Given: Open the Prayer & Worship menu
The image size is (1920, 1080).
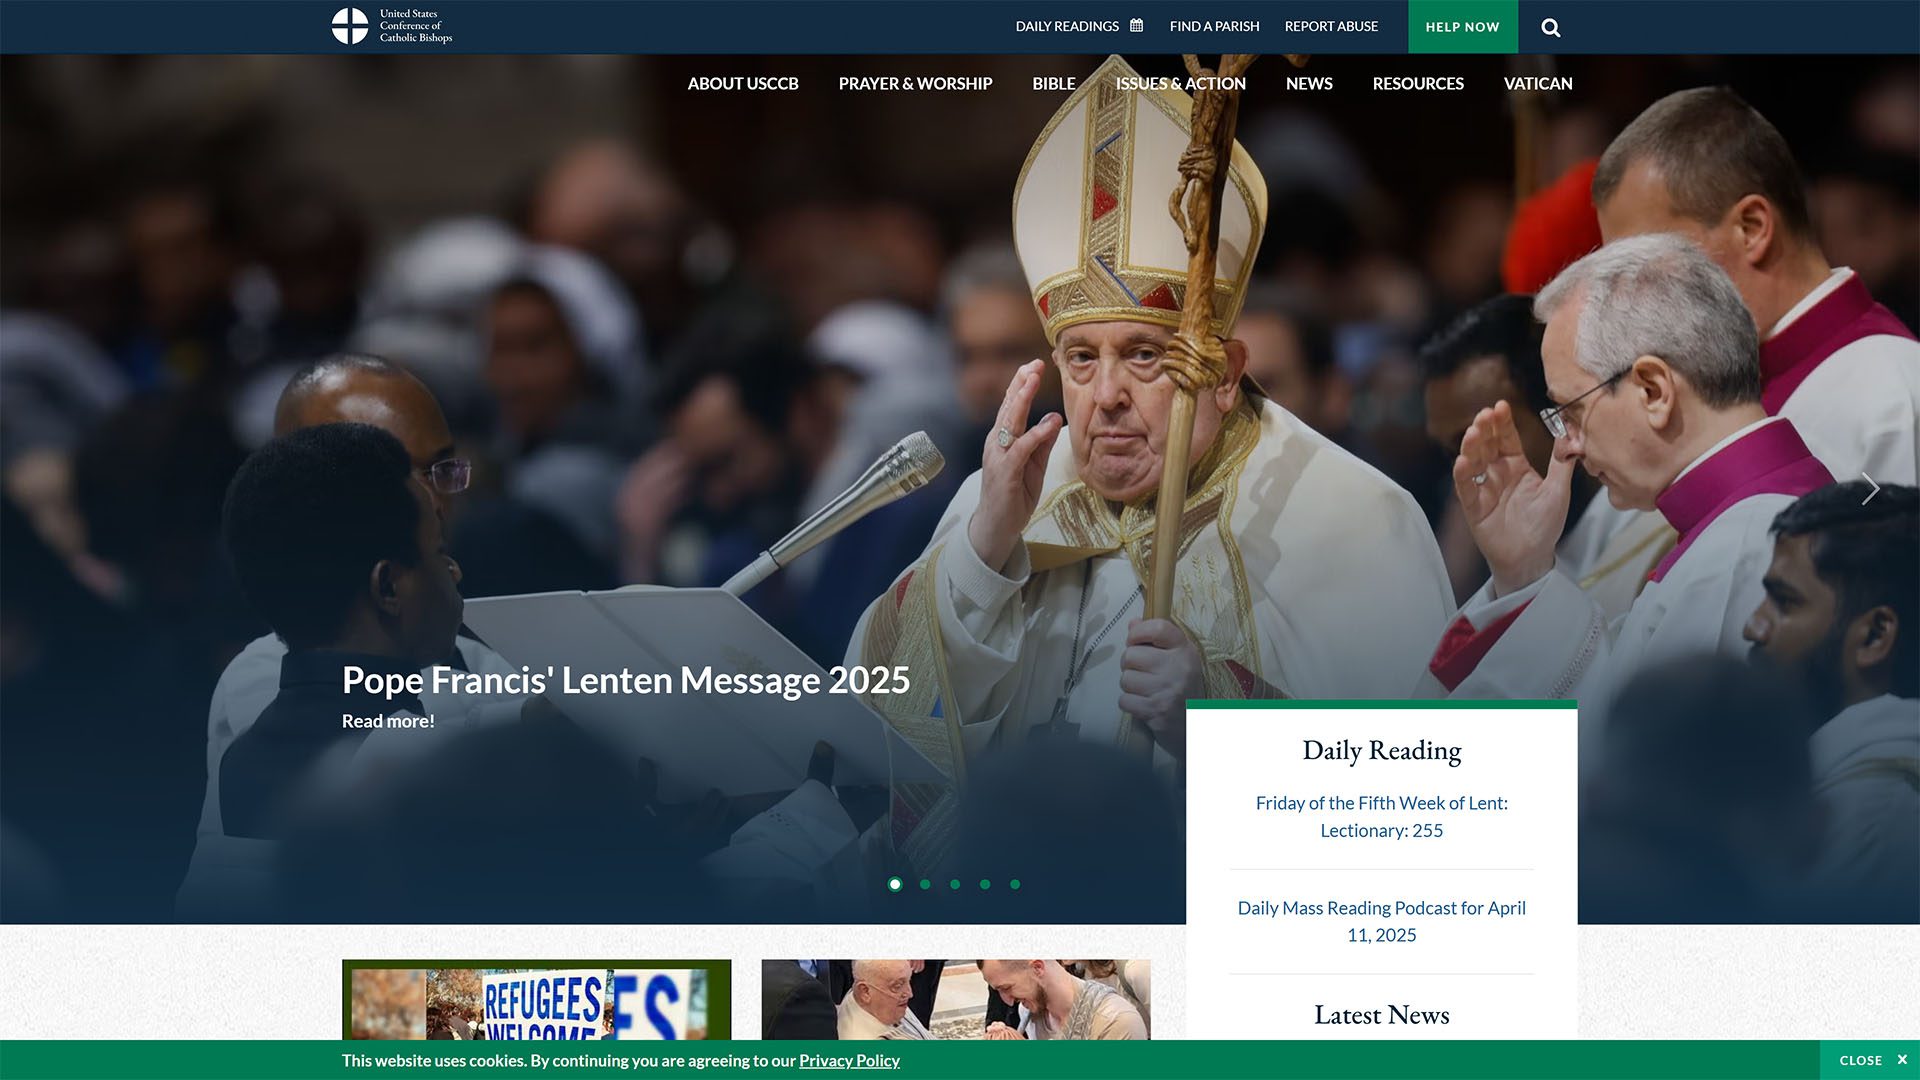Looking at the screenshot, I should pyautogui.click(x=915, y=84).
